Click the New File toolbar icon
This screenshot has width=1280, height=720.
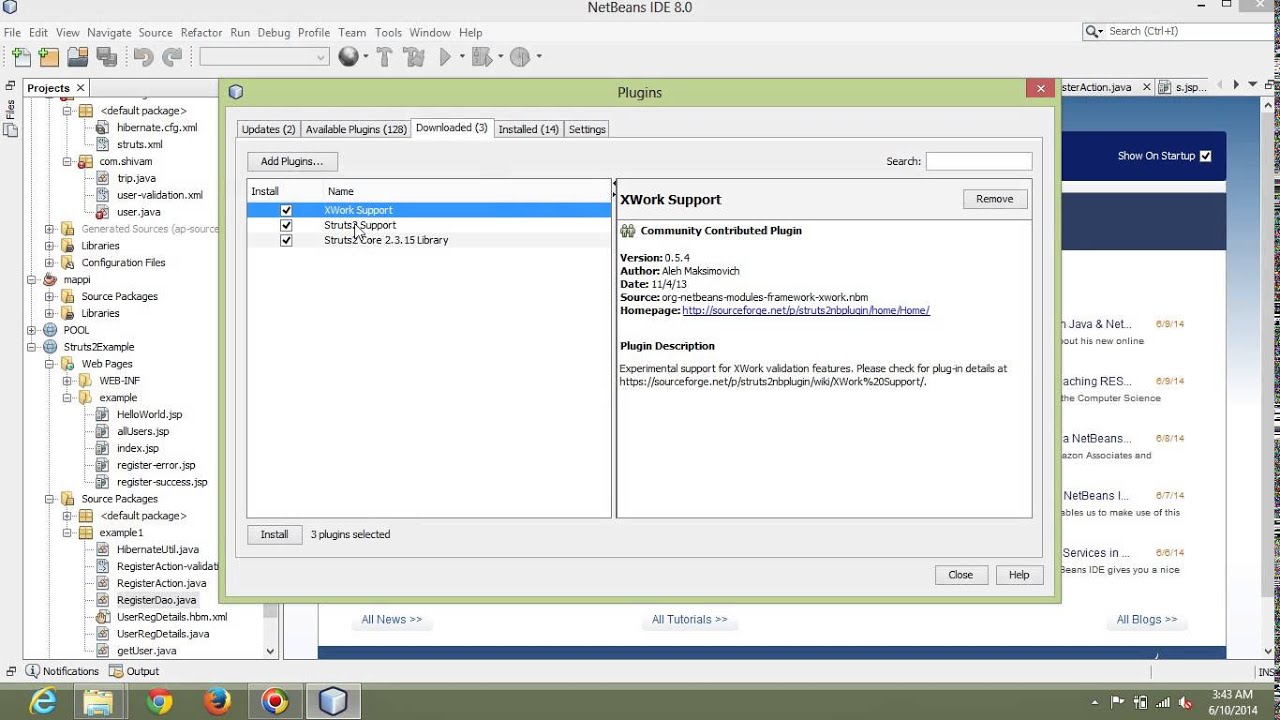[21, 57]
